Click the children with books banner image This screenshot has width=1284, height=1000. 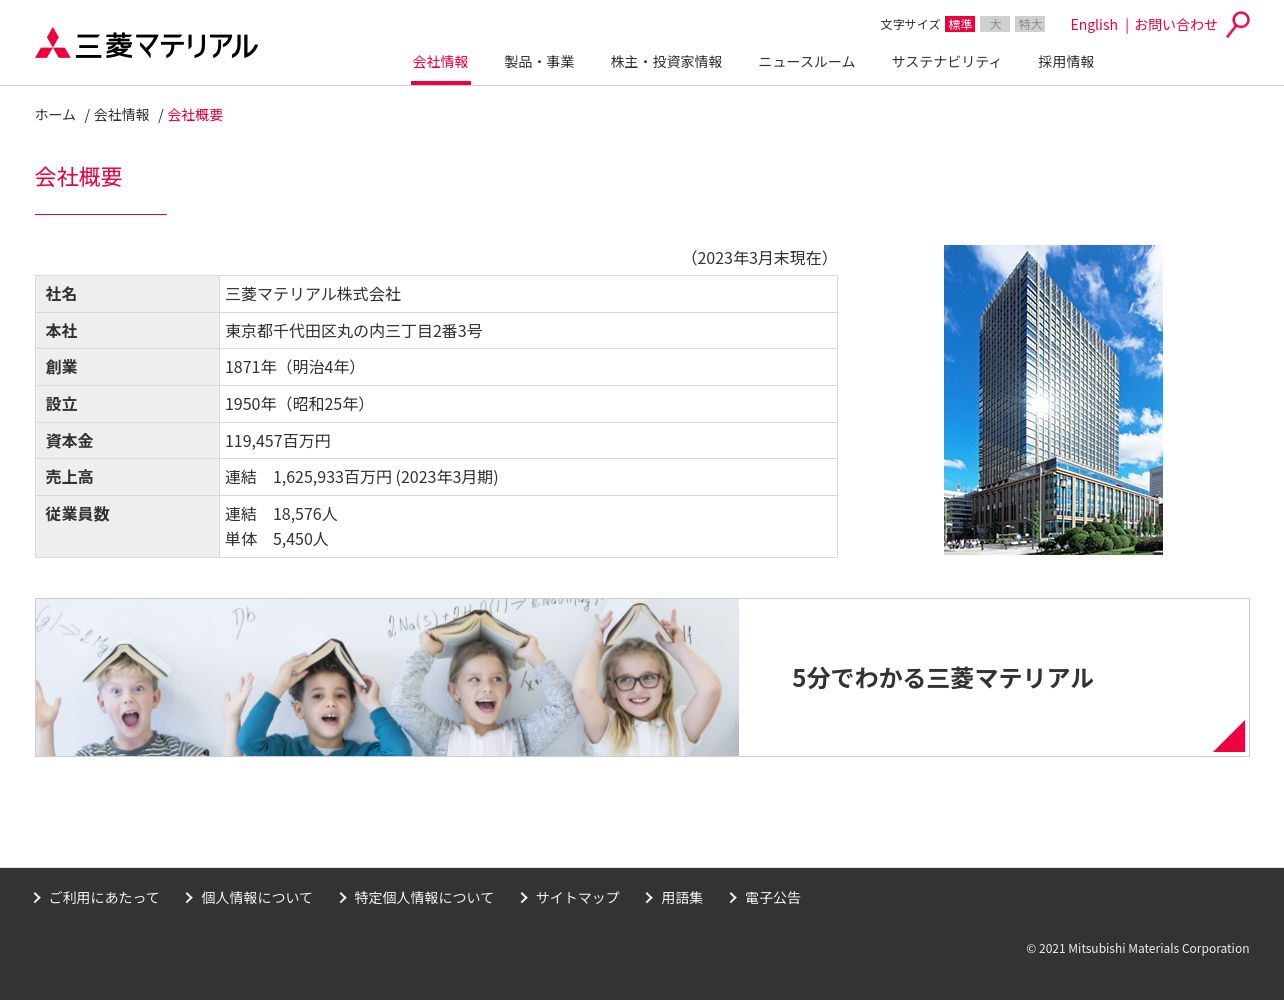387,677
